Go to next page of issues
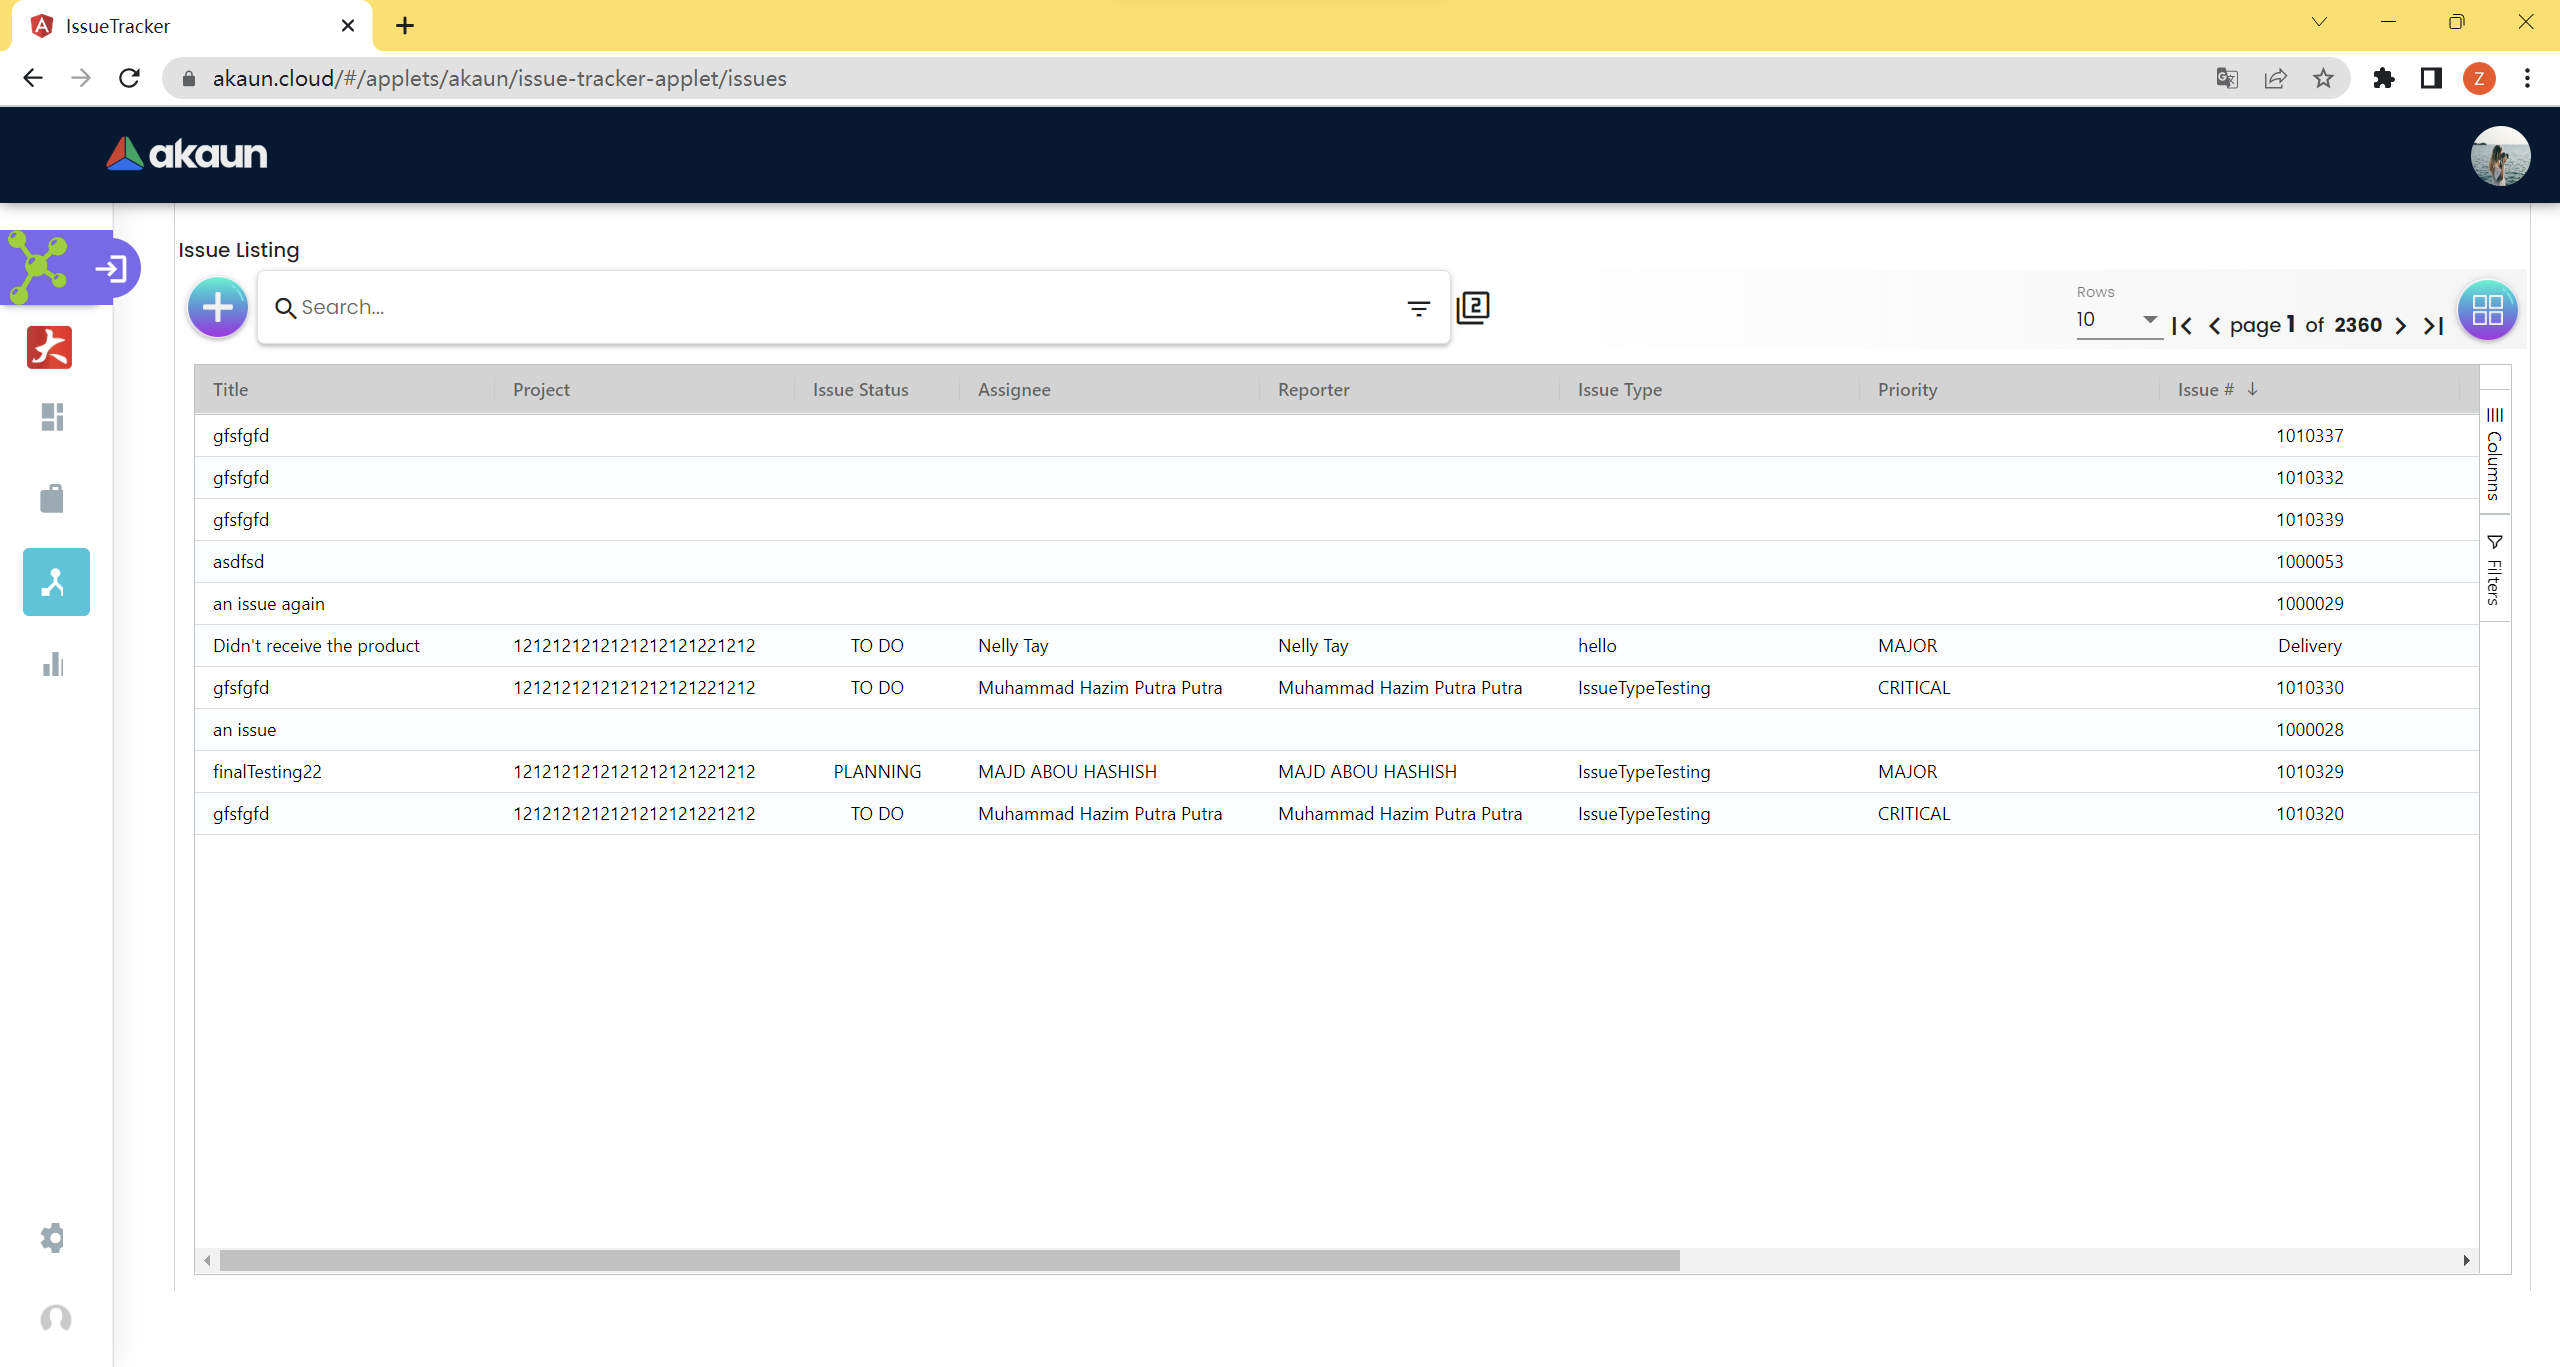The image size is (2560, 1367). click(2400, 326)
